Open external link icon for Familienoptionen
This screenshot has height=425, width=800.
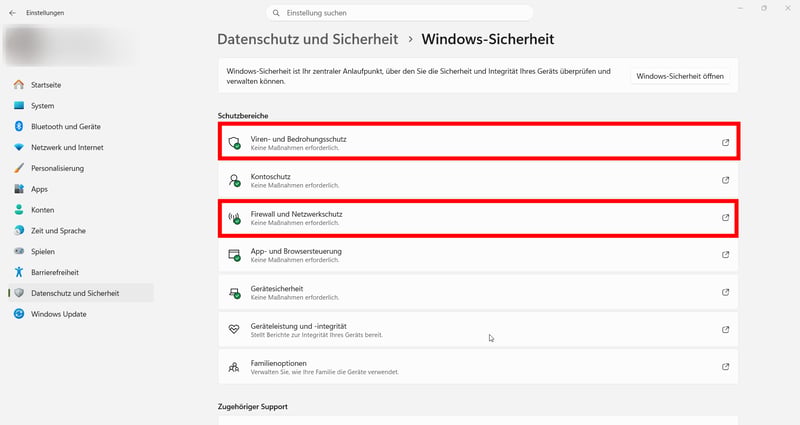(725, 367)
